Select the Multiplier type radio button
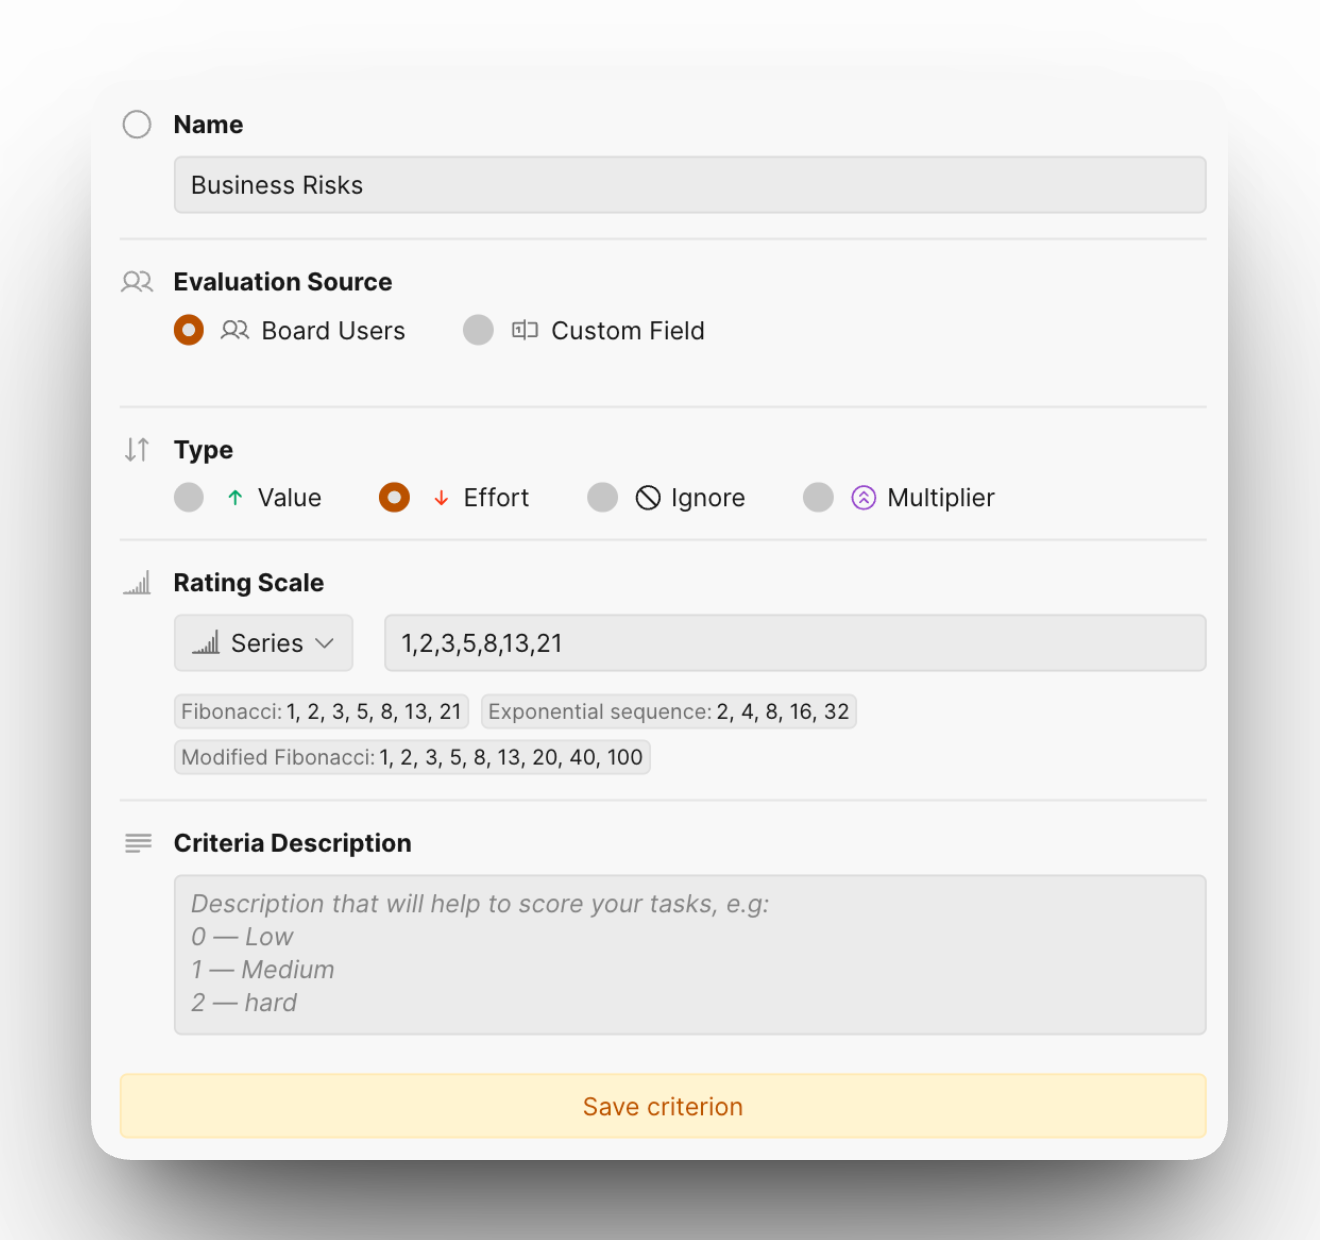Screen dimensions: 1320x1240 818,498
